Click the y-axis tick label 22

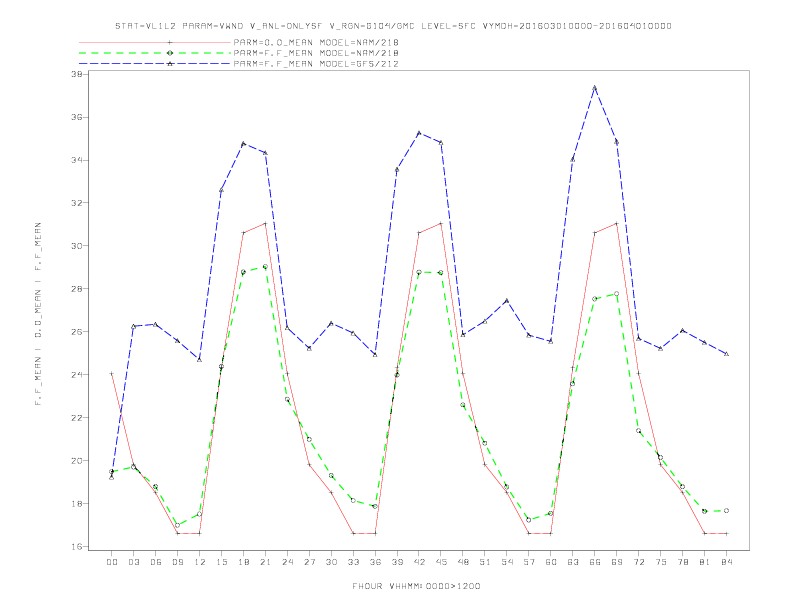tap(77, 418)
